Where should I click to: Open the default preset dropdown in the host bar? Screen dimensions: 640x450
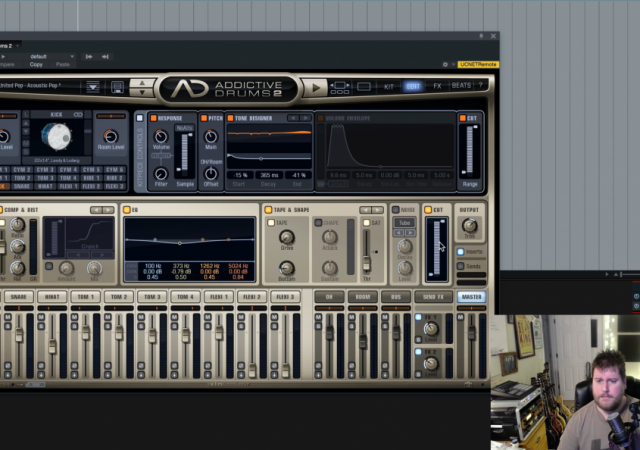pos(51,57)
